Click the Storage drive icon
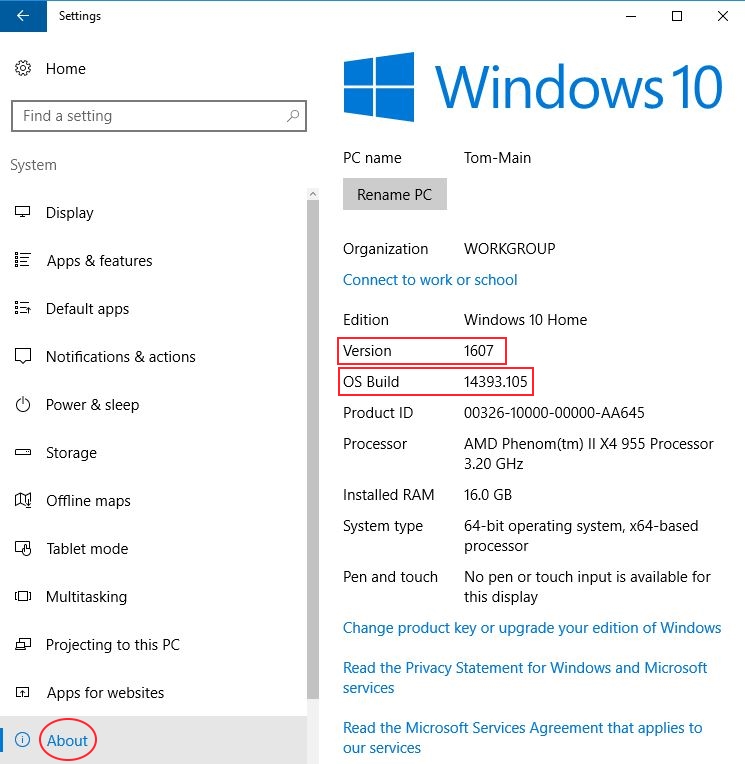Viewport: 745px width, 764px height. tap(23, 452)
